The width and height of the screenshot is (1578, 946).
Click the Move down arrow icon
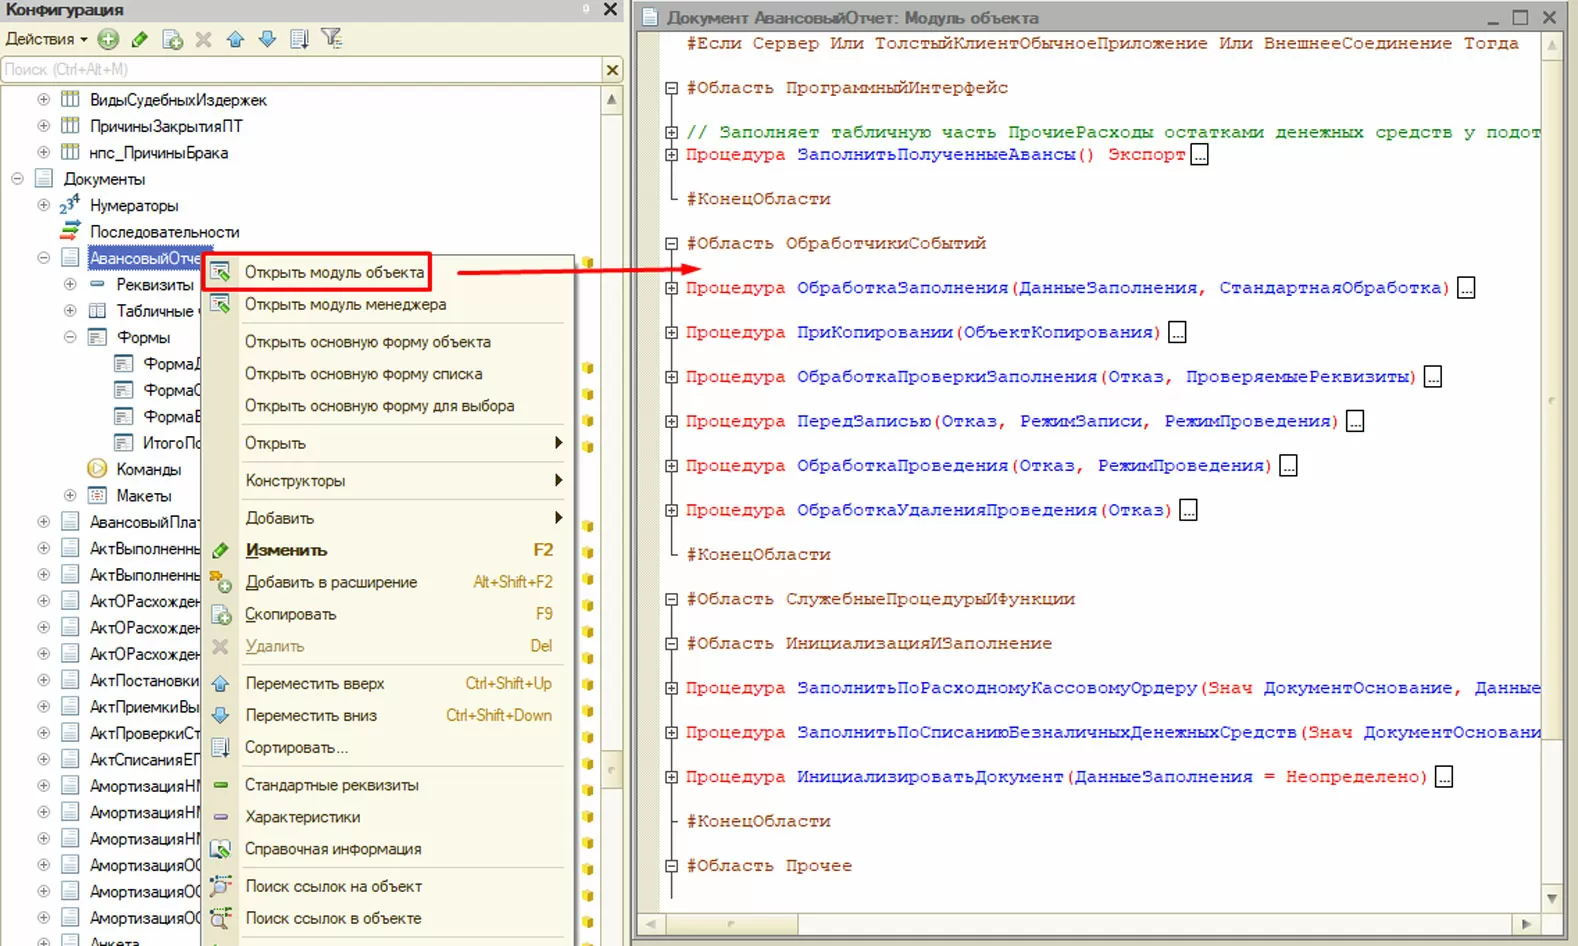(267, 39)
